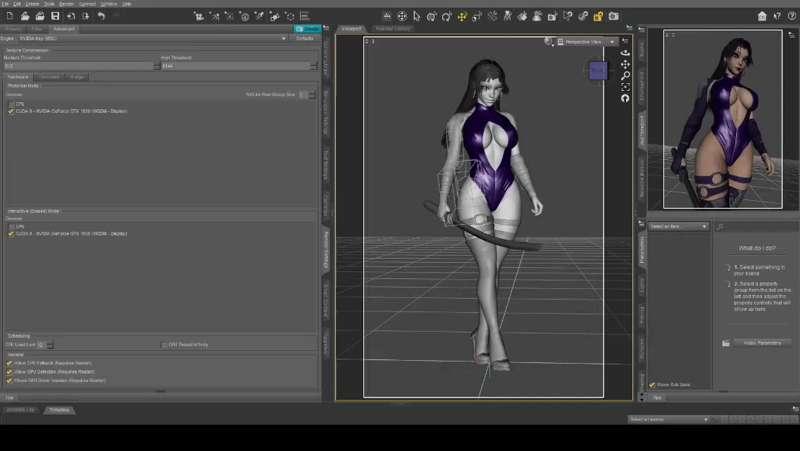Select the Rotate tool icon

coord(447,16)
